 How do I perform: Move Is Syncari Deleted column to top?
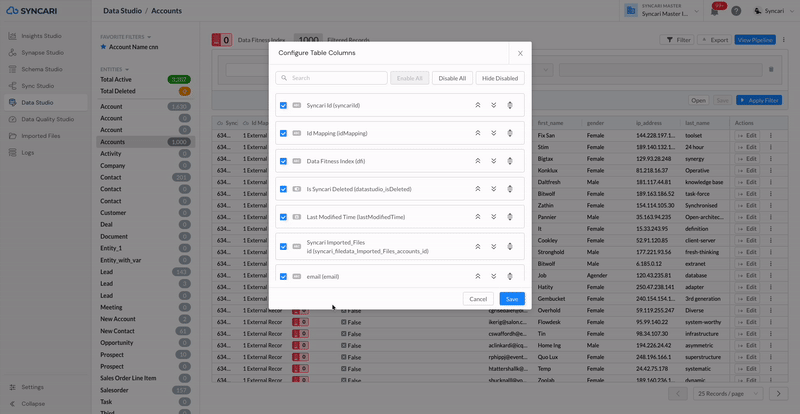point(478,189)
